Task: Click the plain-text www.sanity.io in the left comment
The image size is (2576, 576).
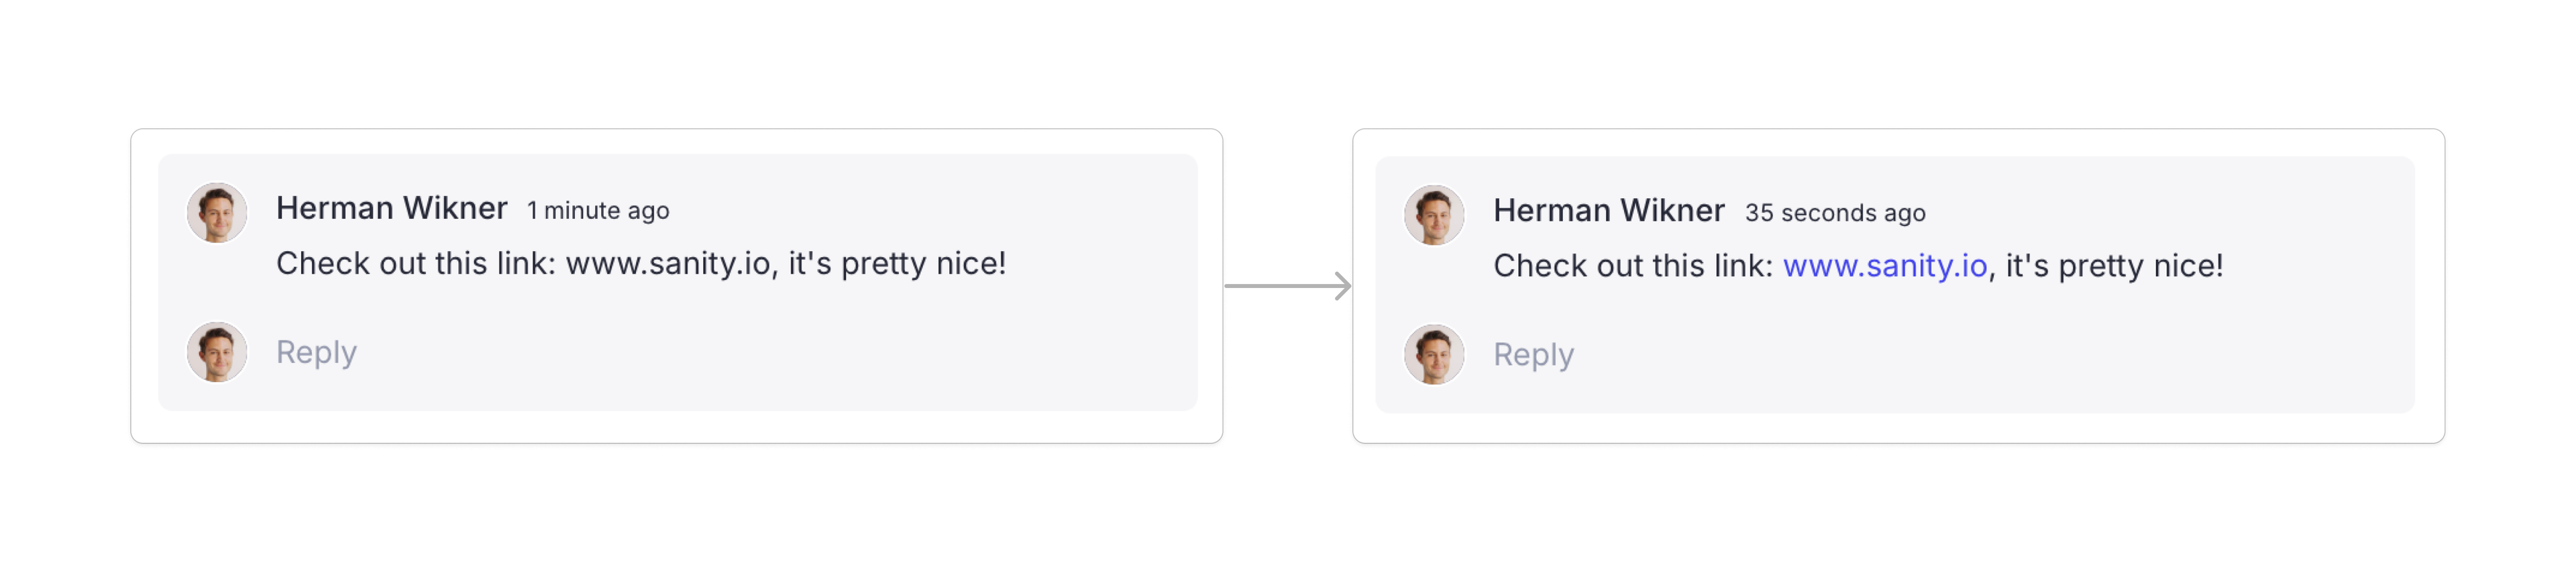Action: [x=667, y=264]
